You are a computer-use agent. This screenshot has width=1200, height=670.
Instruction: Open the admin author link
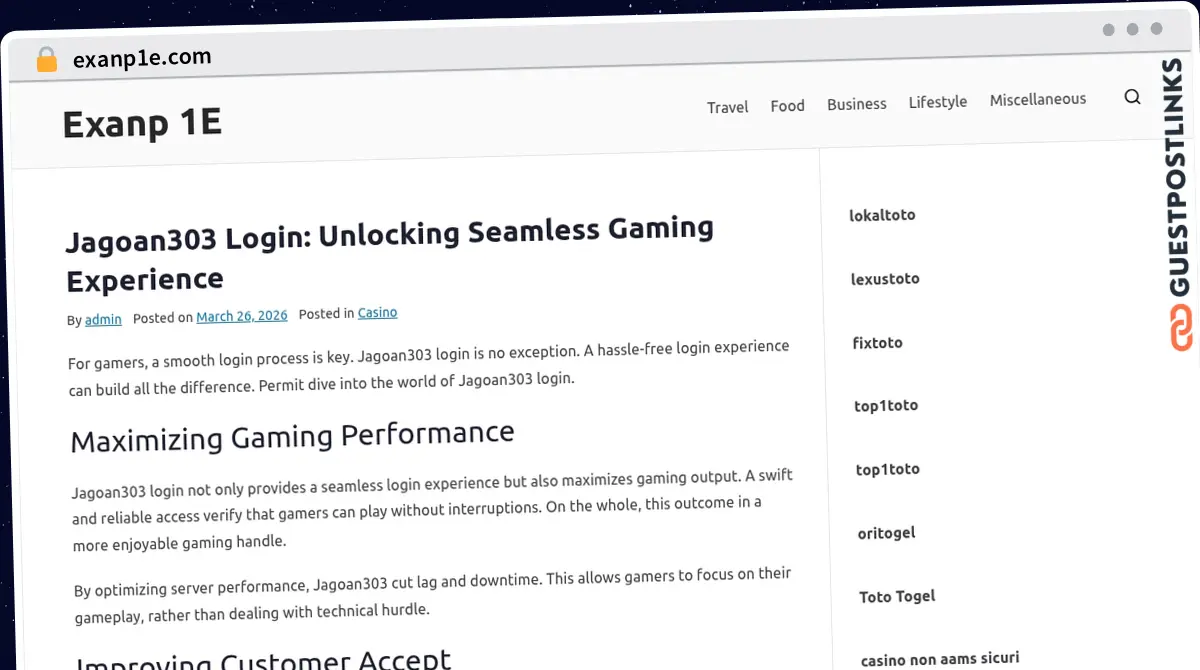(x=103, y=320)
